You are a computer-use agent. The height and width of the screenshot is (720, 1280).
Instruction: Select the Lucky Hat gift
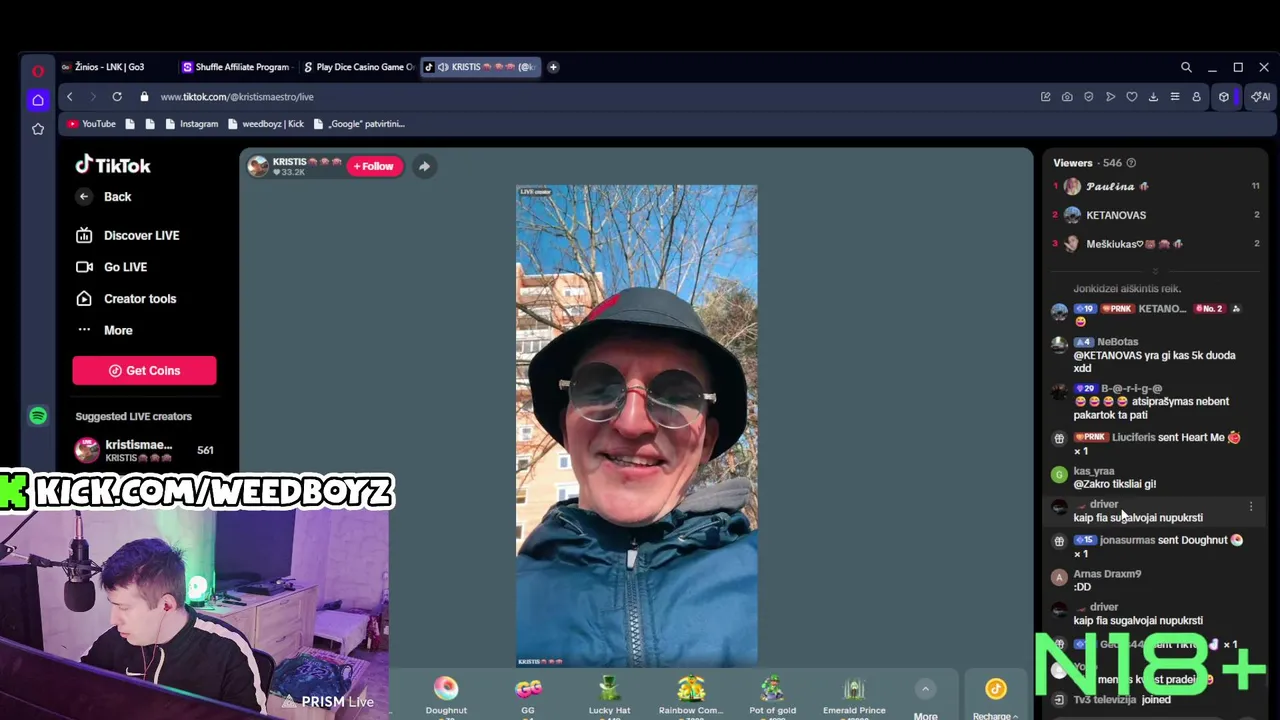(609, 696)
